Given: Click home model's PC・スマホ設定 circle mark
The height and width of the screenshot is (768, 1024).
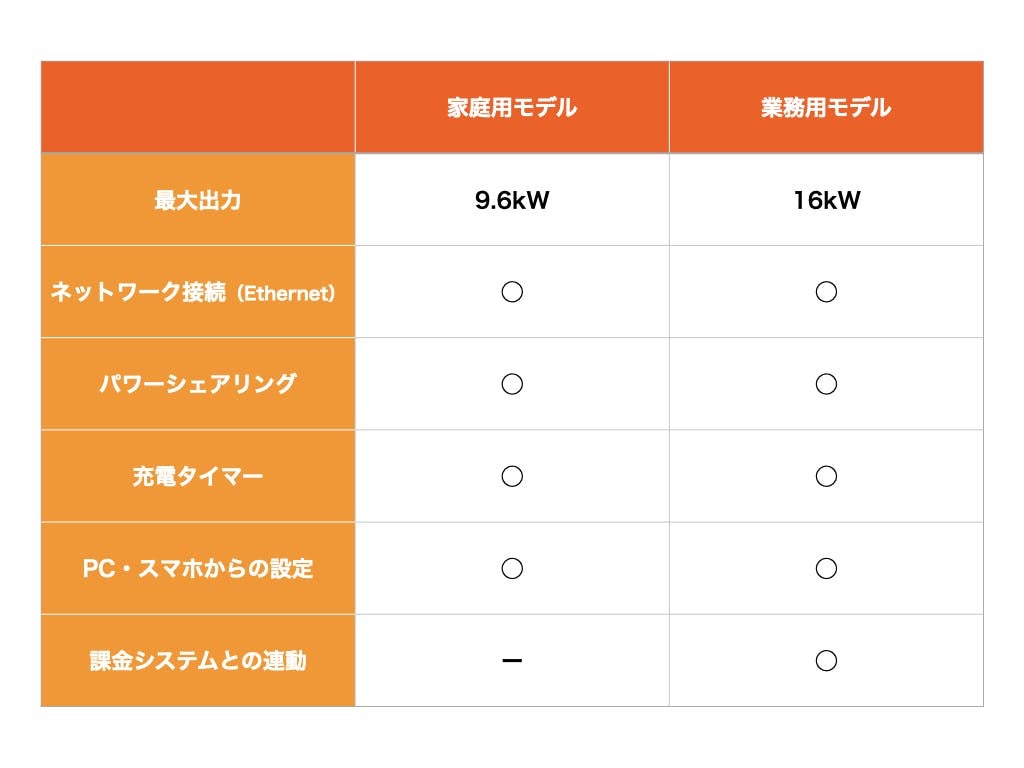Looking at the screenshot, I should pos(512,568).
